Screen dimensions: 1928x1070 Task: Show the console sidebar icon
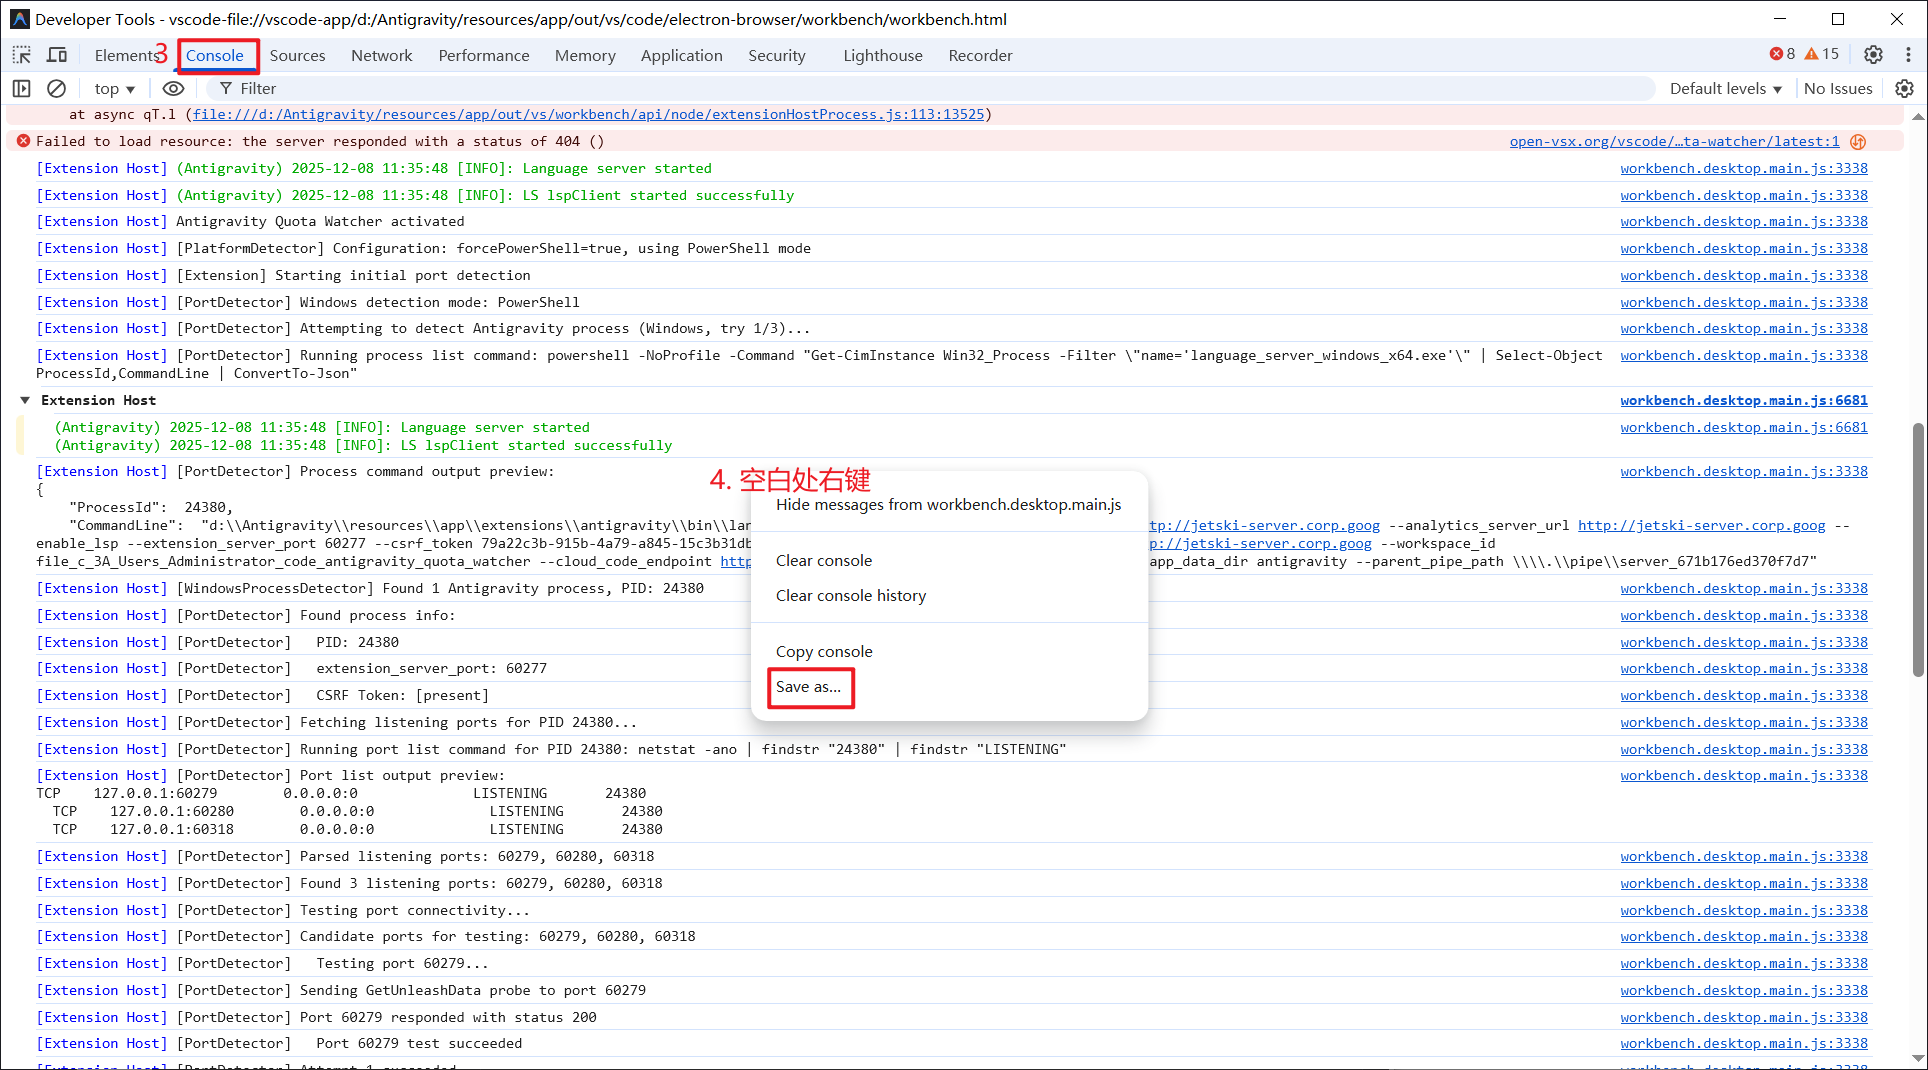click(x=21, y=88)
